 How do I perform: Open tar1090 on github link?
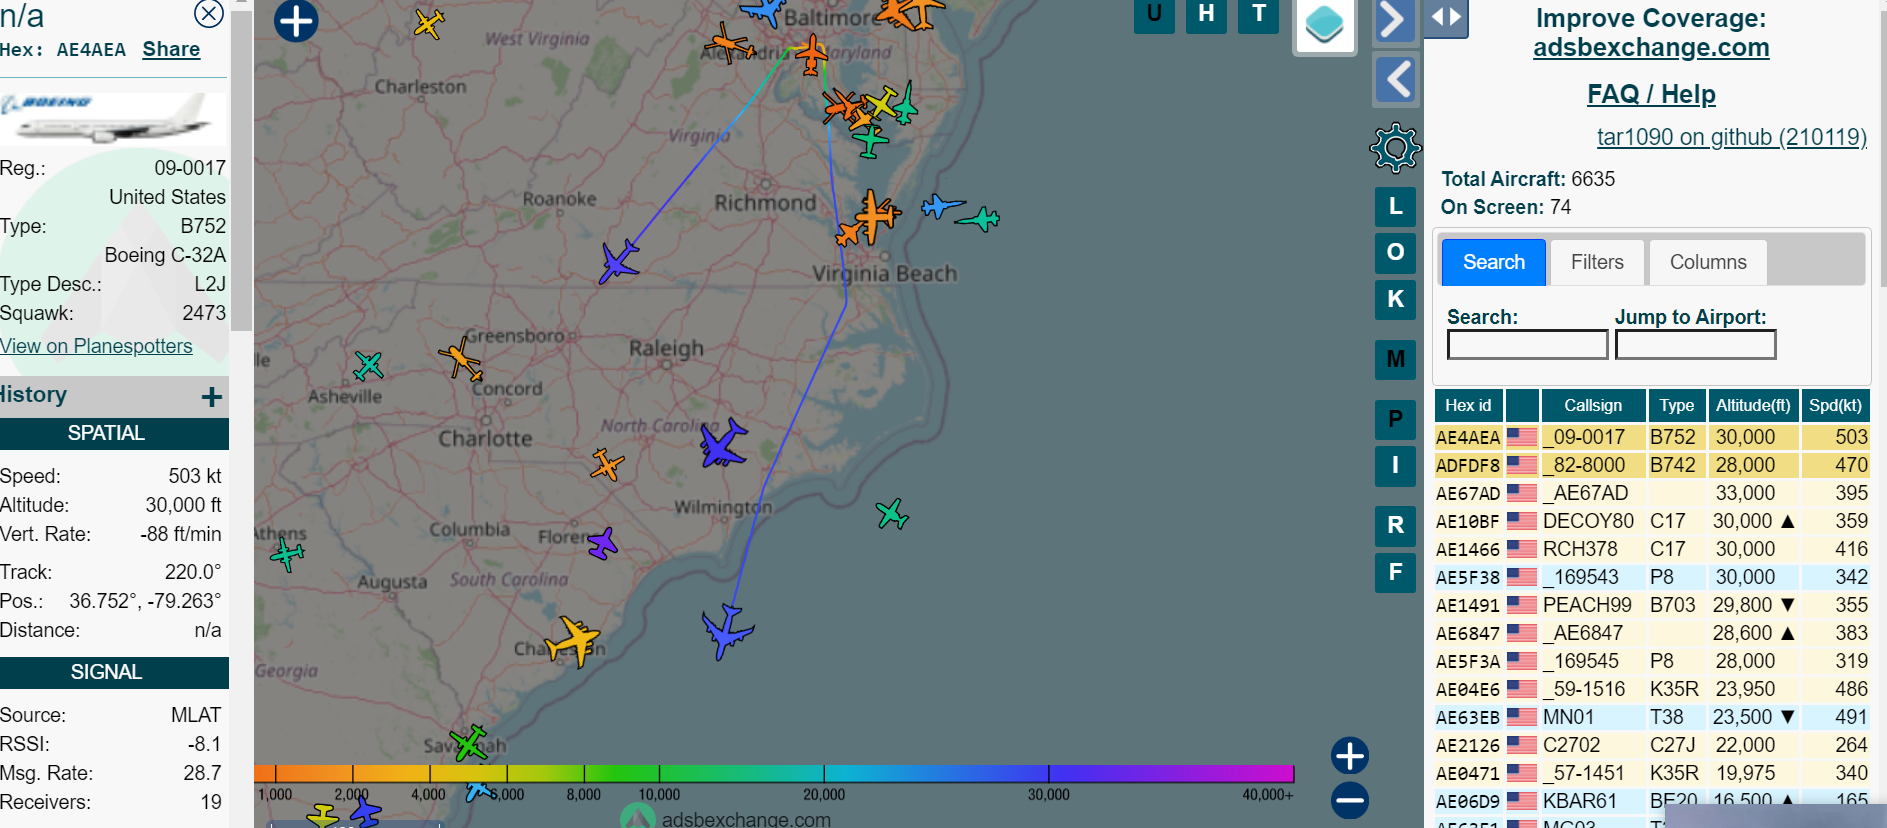point(1731,137)
